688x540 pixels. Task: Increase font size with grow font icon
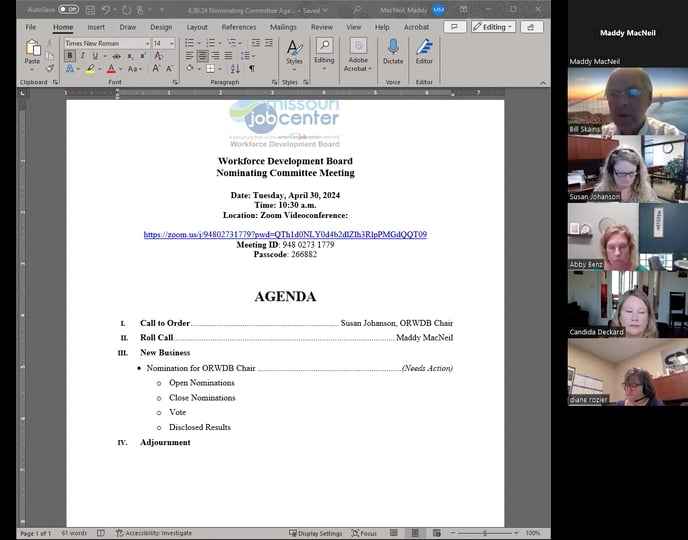pyautogui.click(x=156, y=68)
